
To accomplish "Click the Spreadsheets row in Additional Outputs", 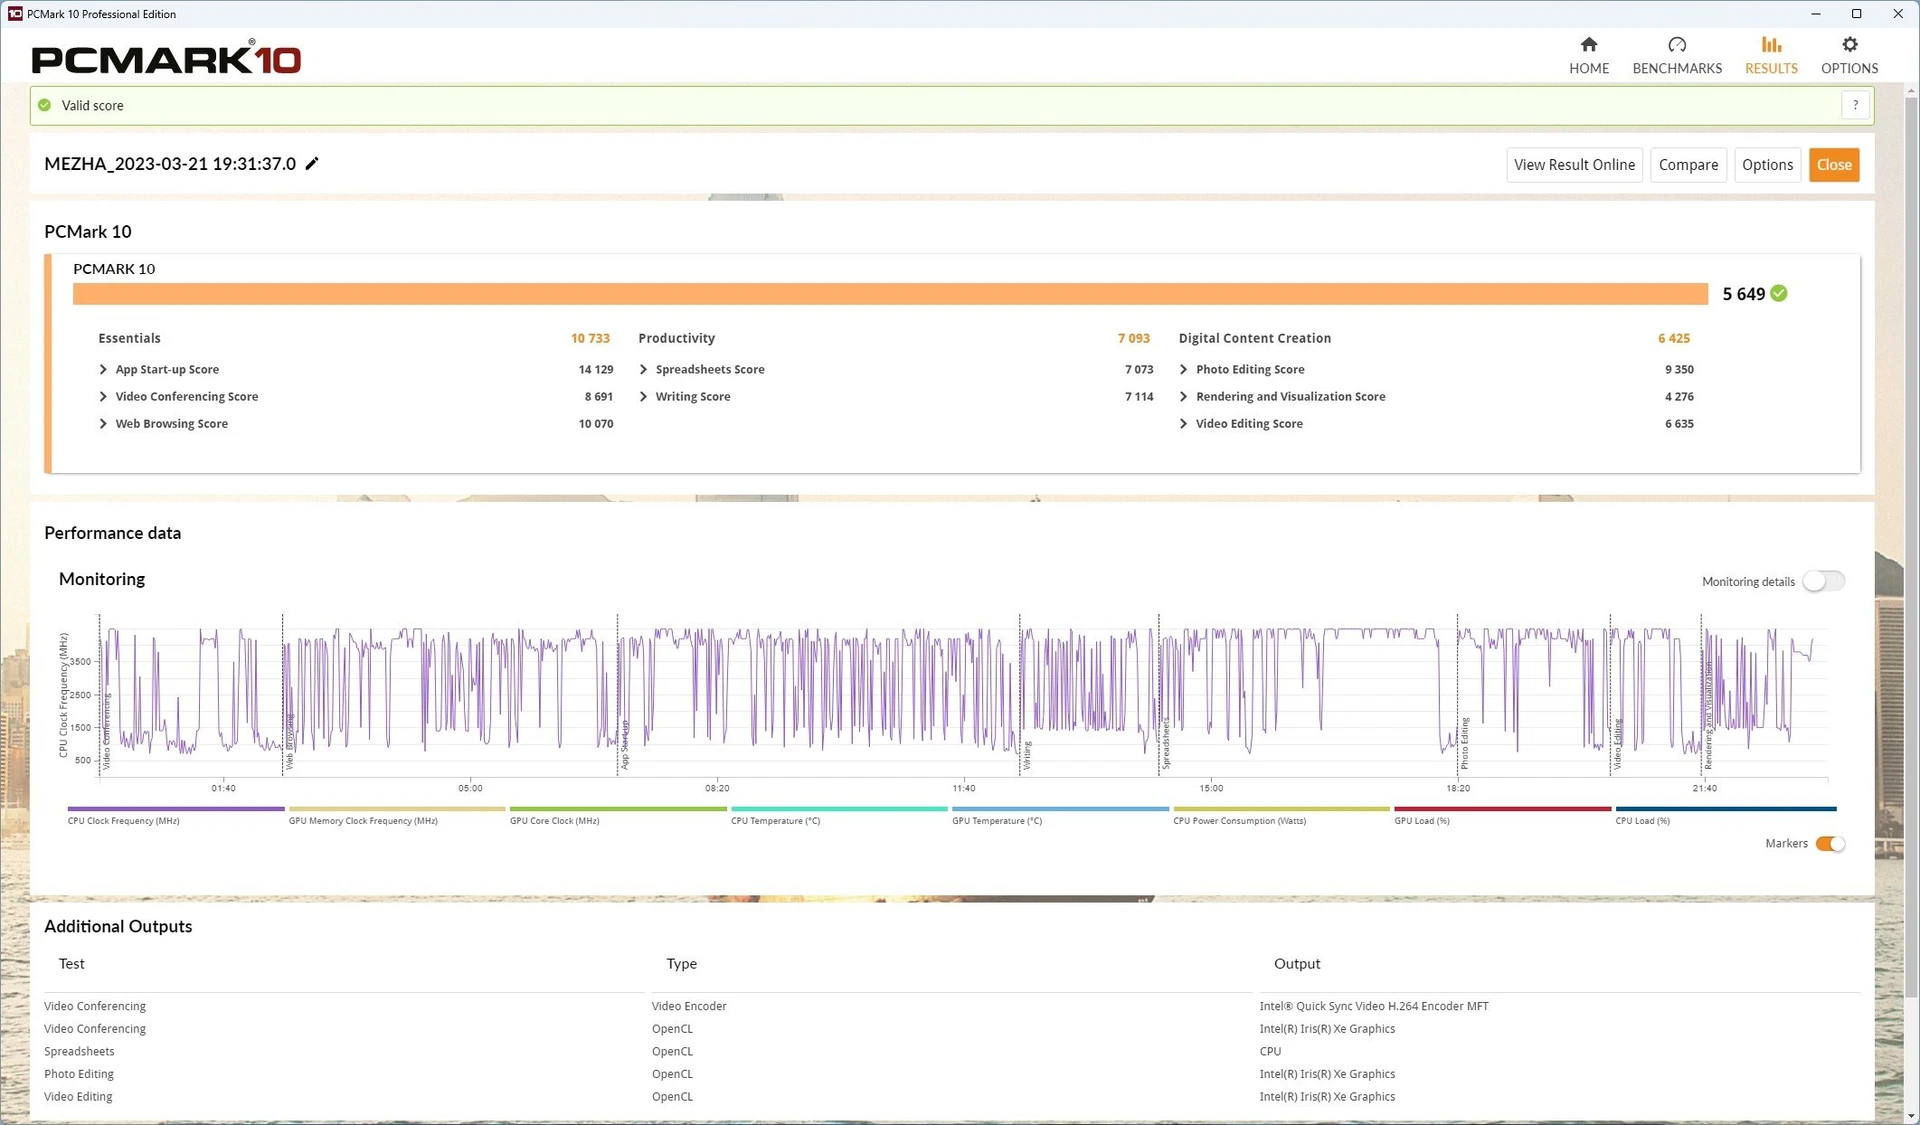I will 951,1051.
